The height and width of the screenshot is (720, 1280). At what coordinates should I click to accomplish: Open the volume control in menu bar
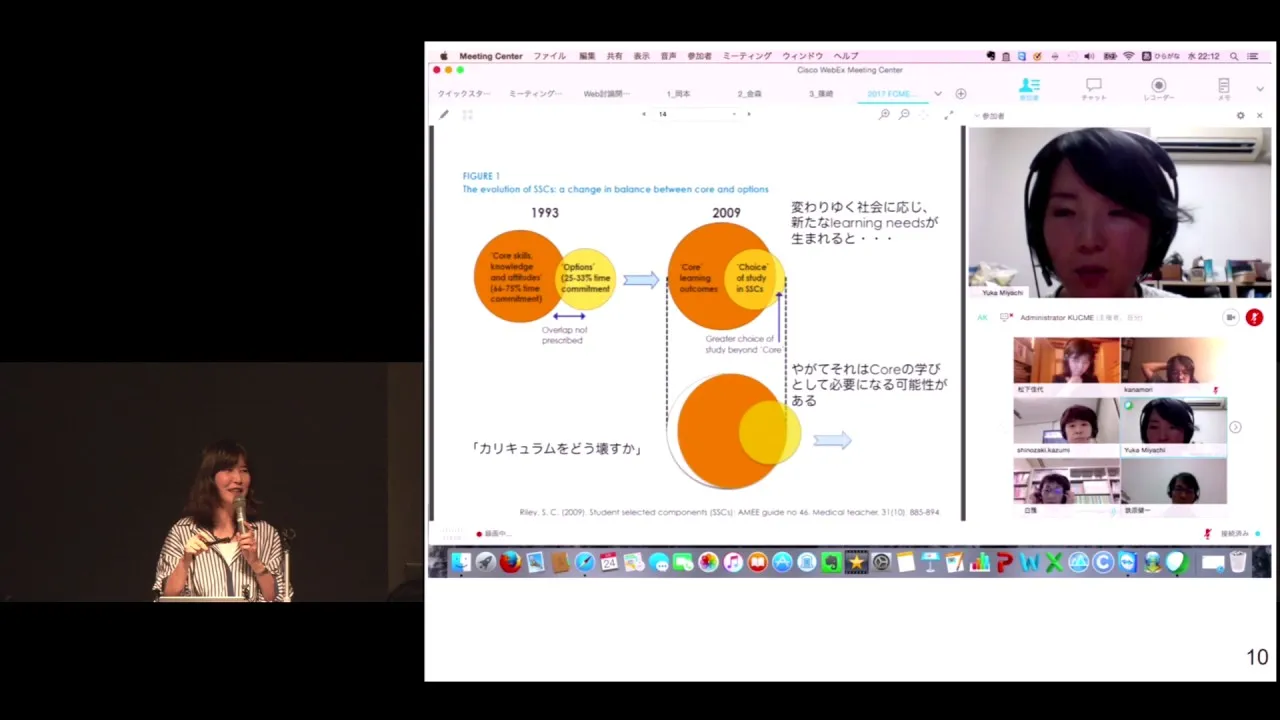(x=1089, y=56)
